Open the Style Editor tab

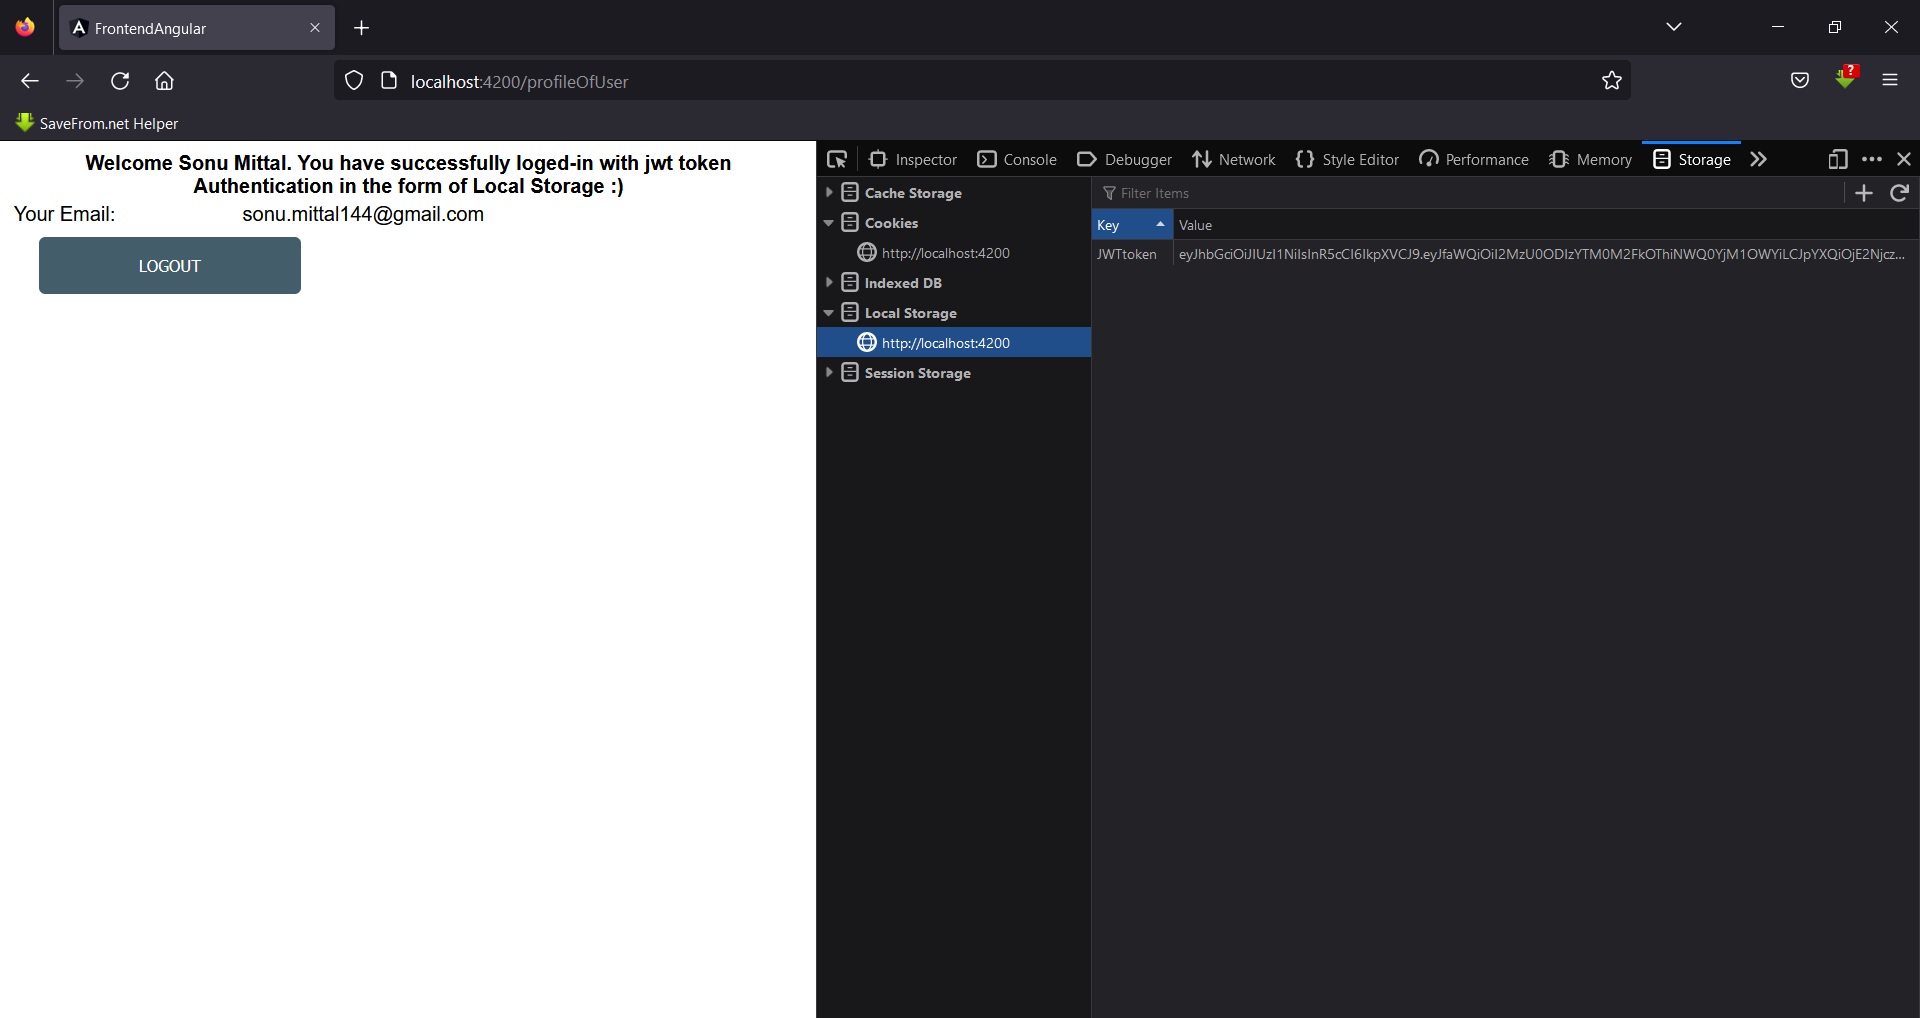1347,159
